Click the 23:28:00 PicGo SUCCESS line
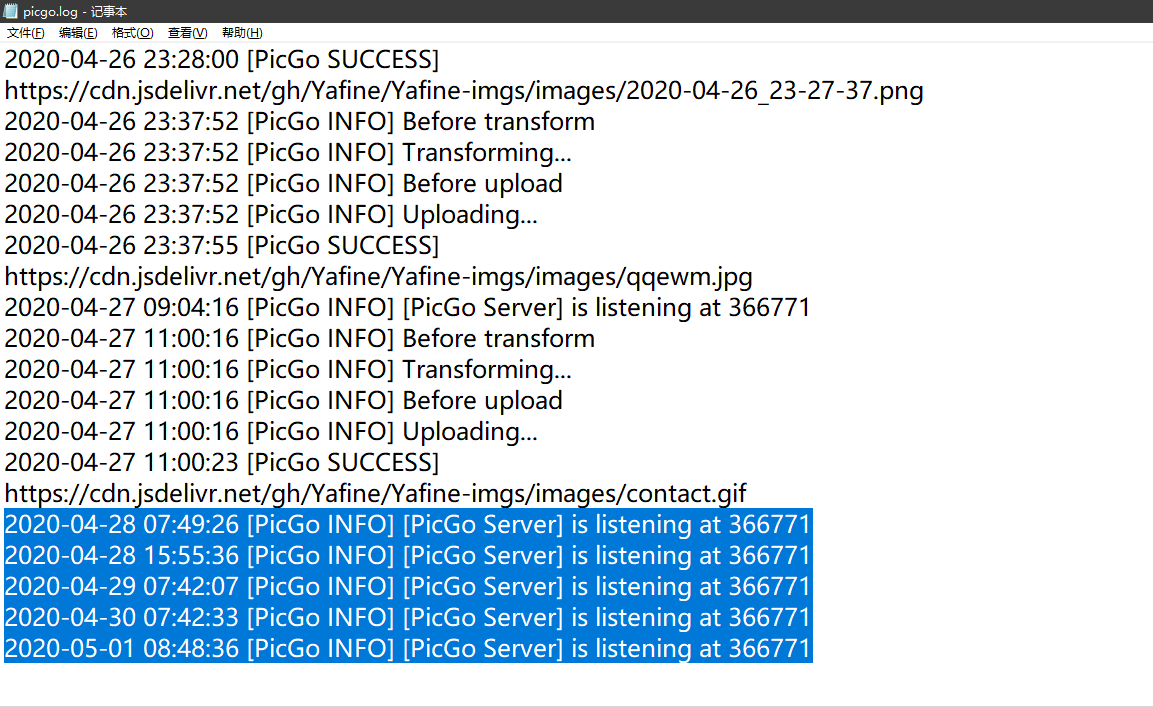Image resolution: width=1153 pixels, height=707 pixels. pos(221,60)
